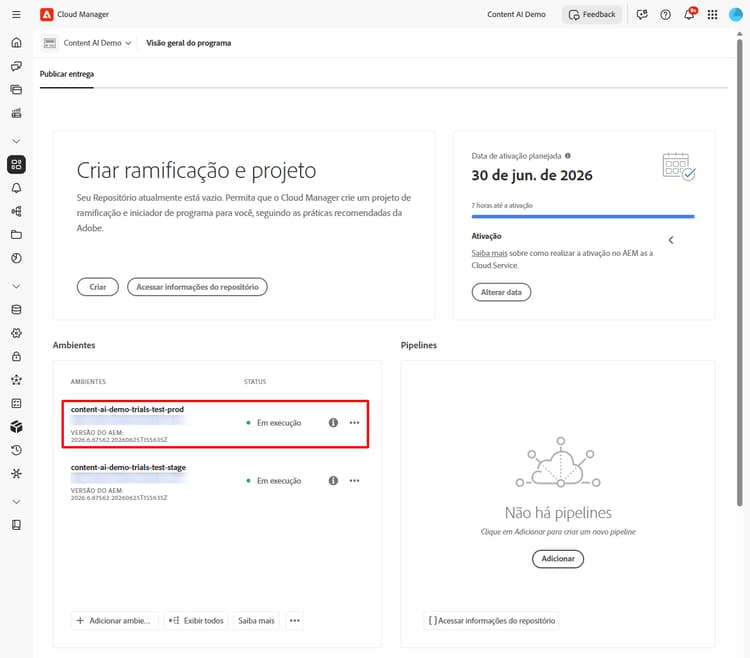Click the content-ai-demo-trials-test-prod environment name
750x658 pixels.
click(127, 409)
